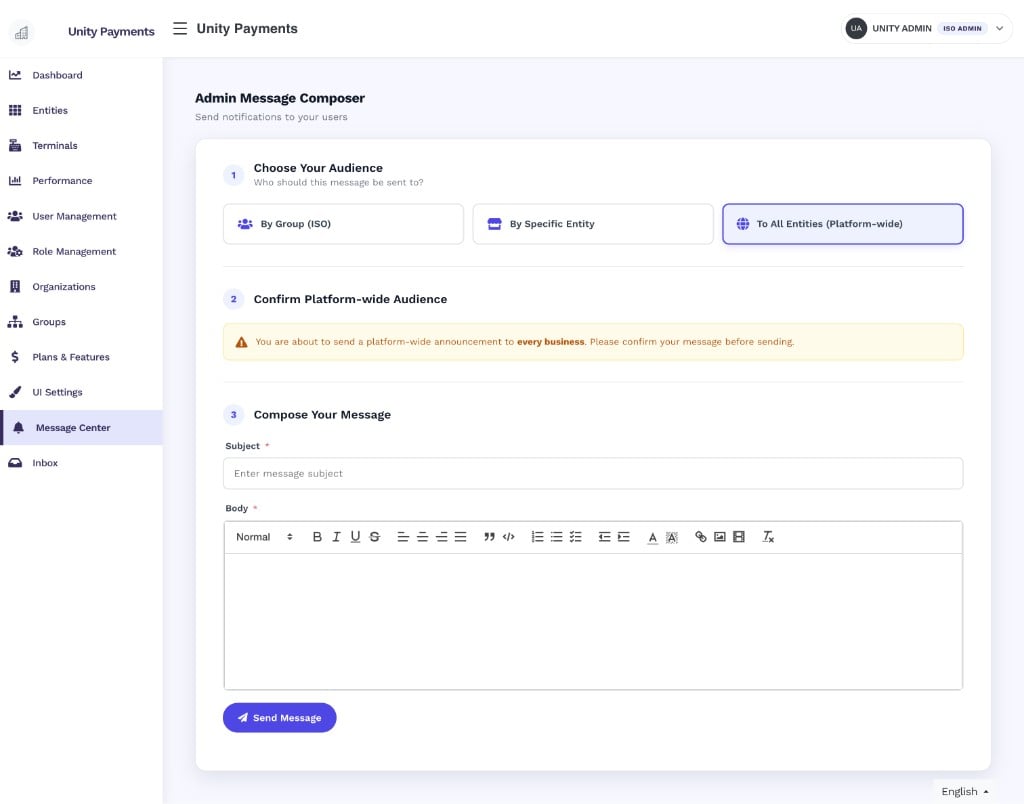Toggle the sidebar with hamburger icon
The width and height of the screenshot is (1024, 804).
[180, 29]
